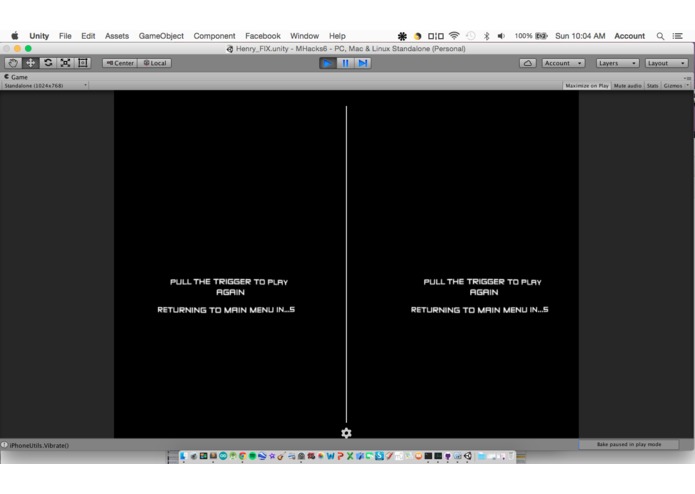Image resolution: width=695 pixels, height=494 pixels.
Task: Click the volume icon in menu bar
Action: click(x=501, y=36)
